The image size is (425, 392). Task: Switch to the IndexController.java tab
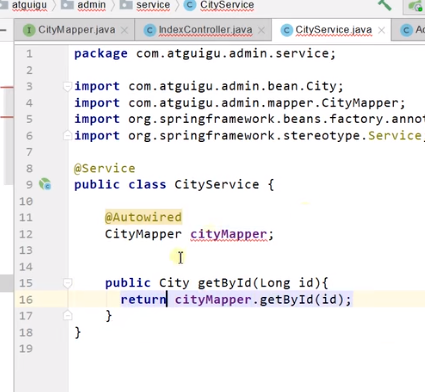[205, 30]
